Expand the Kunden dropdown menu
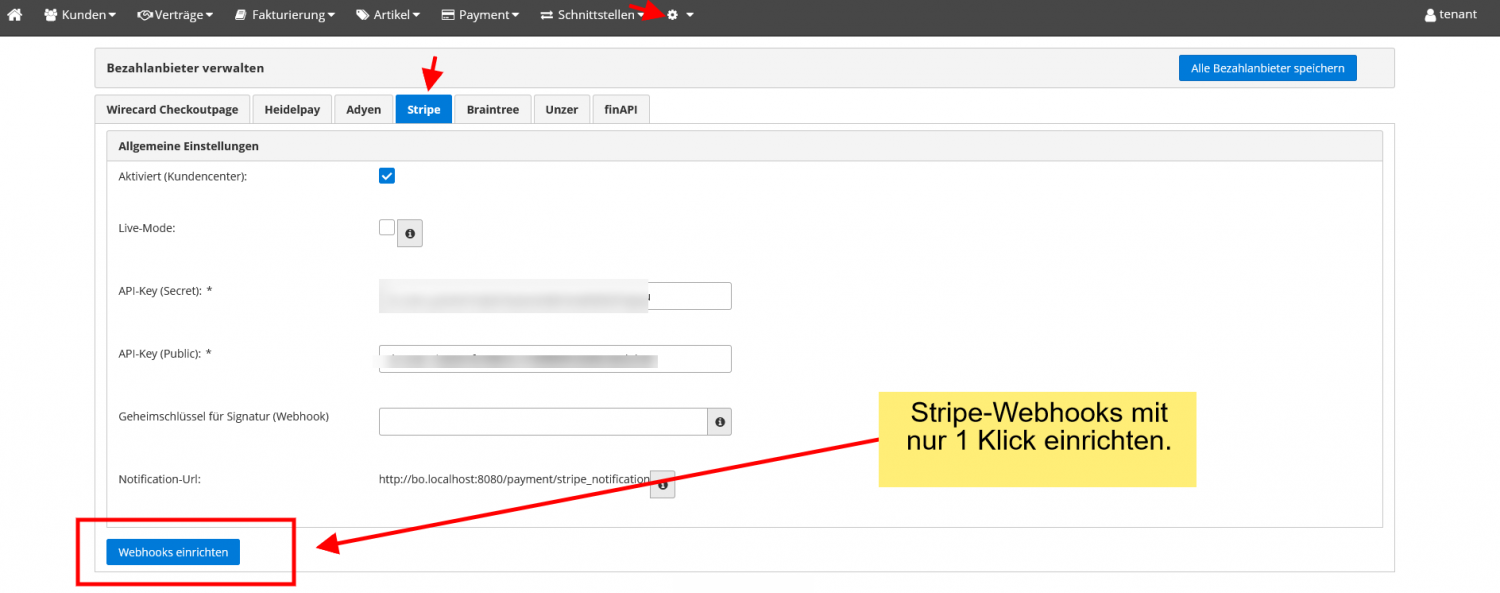Viewport: 1500px width, 593px height. [80, 15]
